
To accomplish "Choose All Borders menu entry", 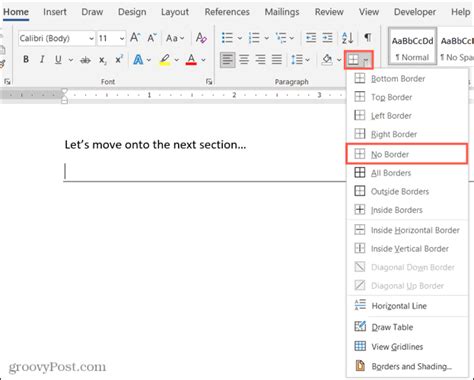I will (407, 173).
